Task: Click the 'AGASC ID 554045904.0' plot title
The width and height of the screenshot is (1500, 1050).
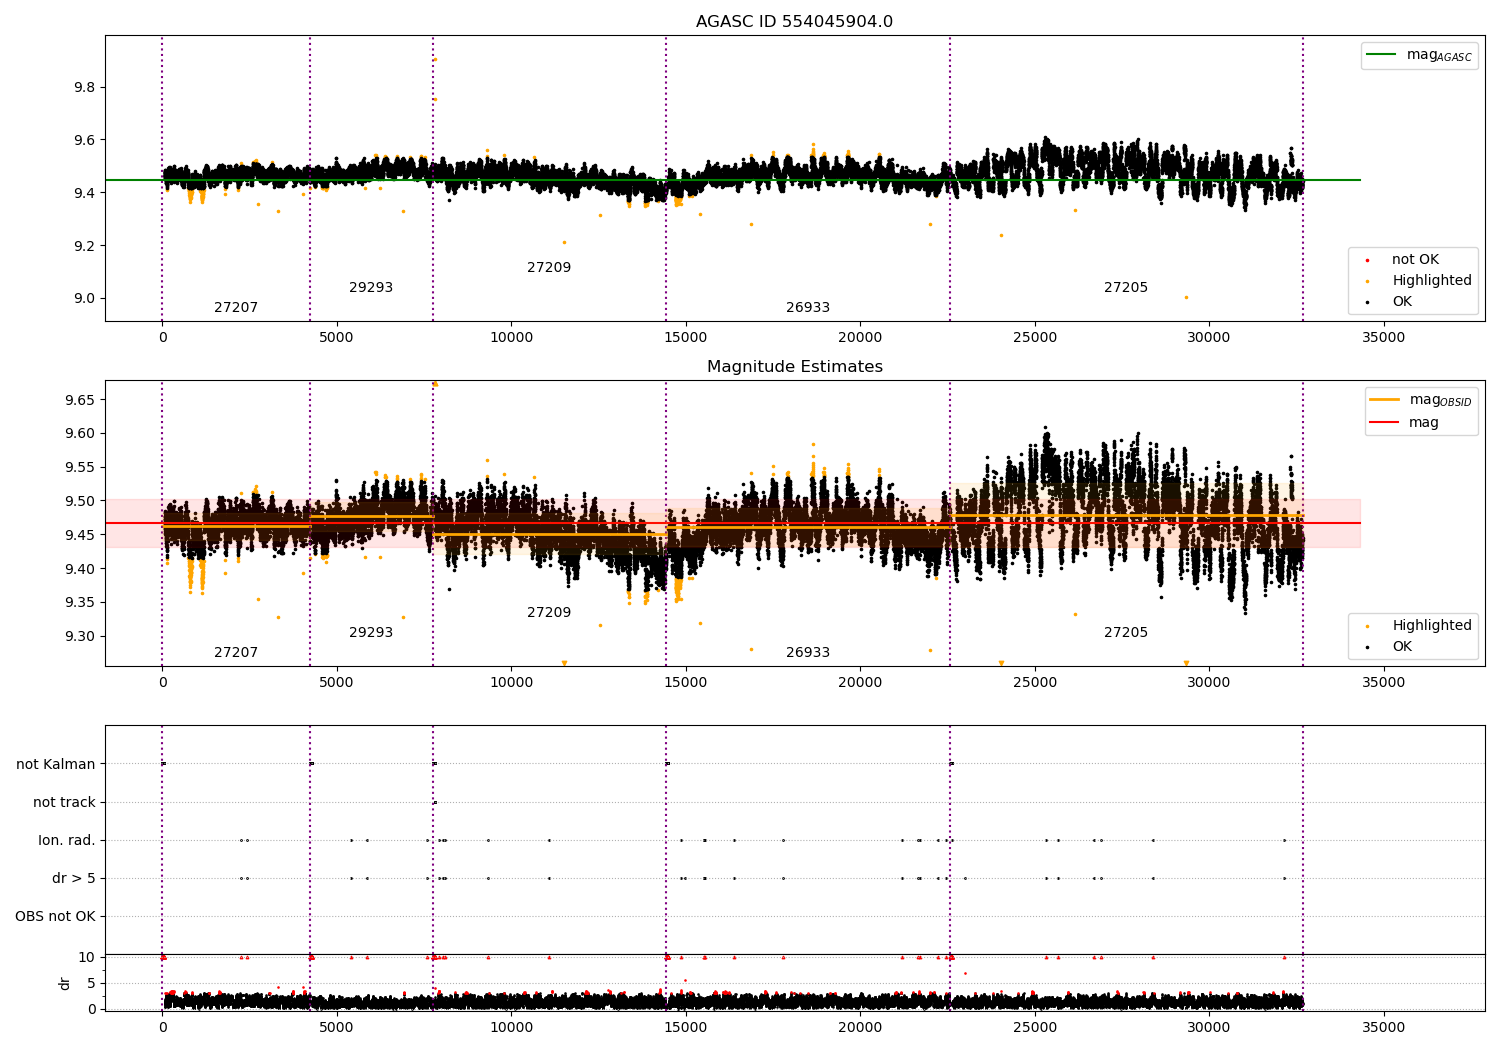Action: click(794, 22)
